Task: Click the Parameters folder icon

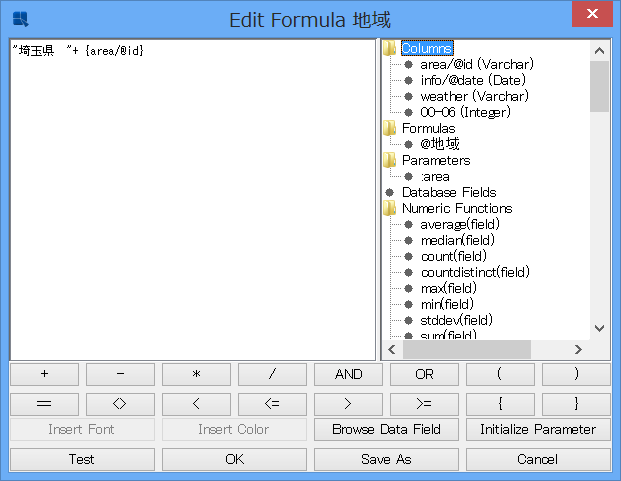Action: pos(390,160)
